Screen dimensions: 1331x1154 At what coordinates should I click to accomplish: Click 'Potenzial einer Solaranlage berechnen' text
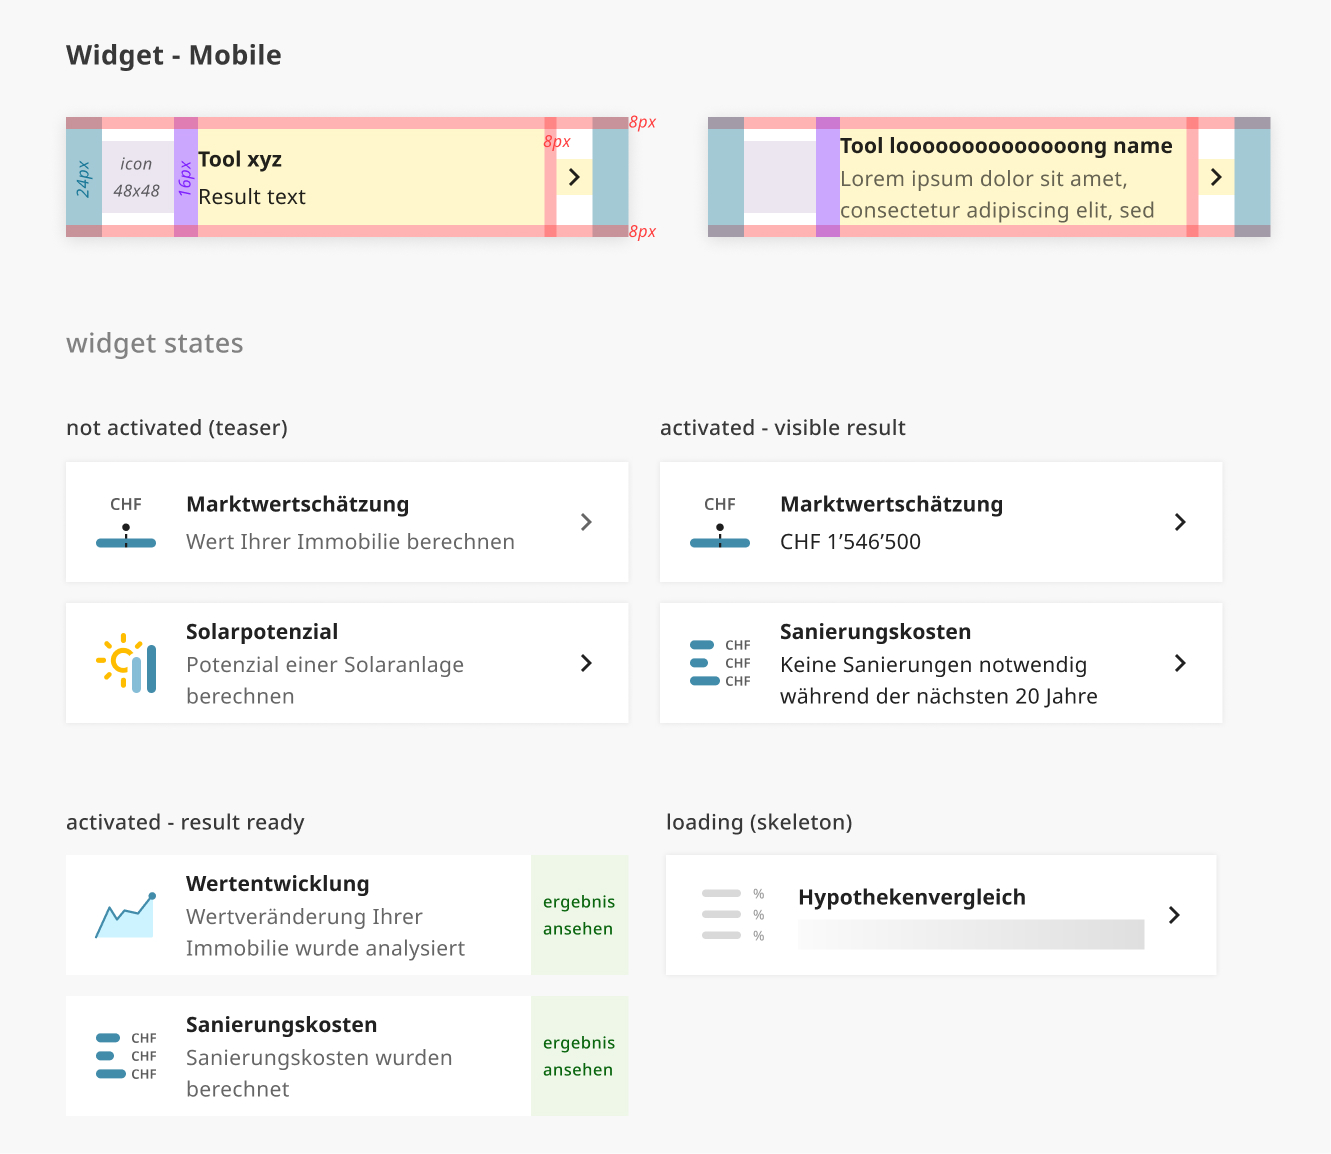tap(325, 680)
